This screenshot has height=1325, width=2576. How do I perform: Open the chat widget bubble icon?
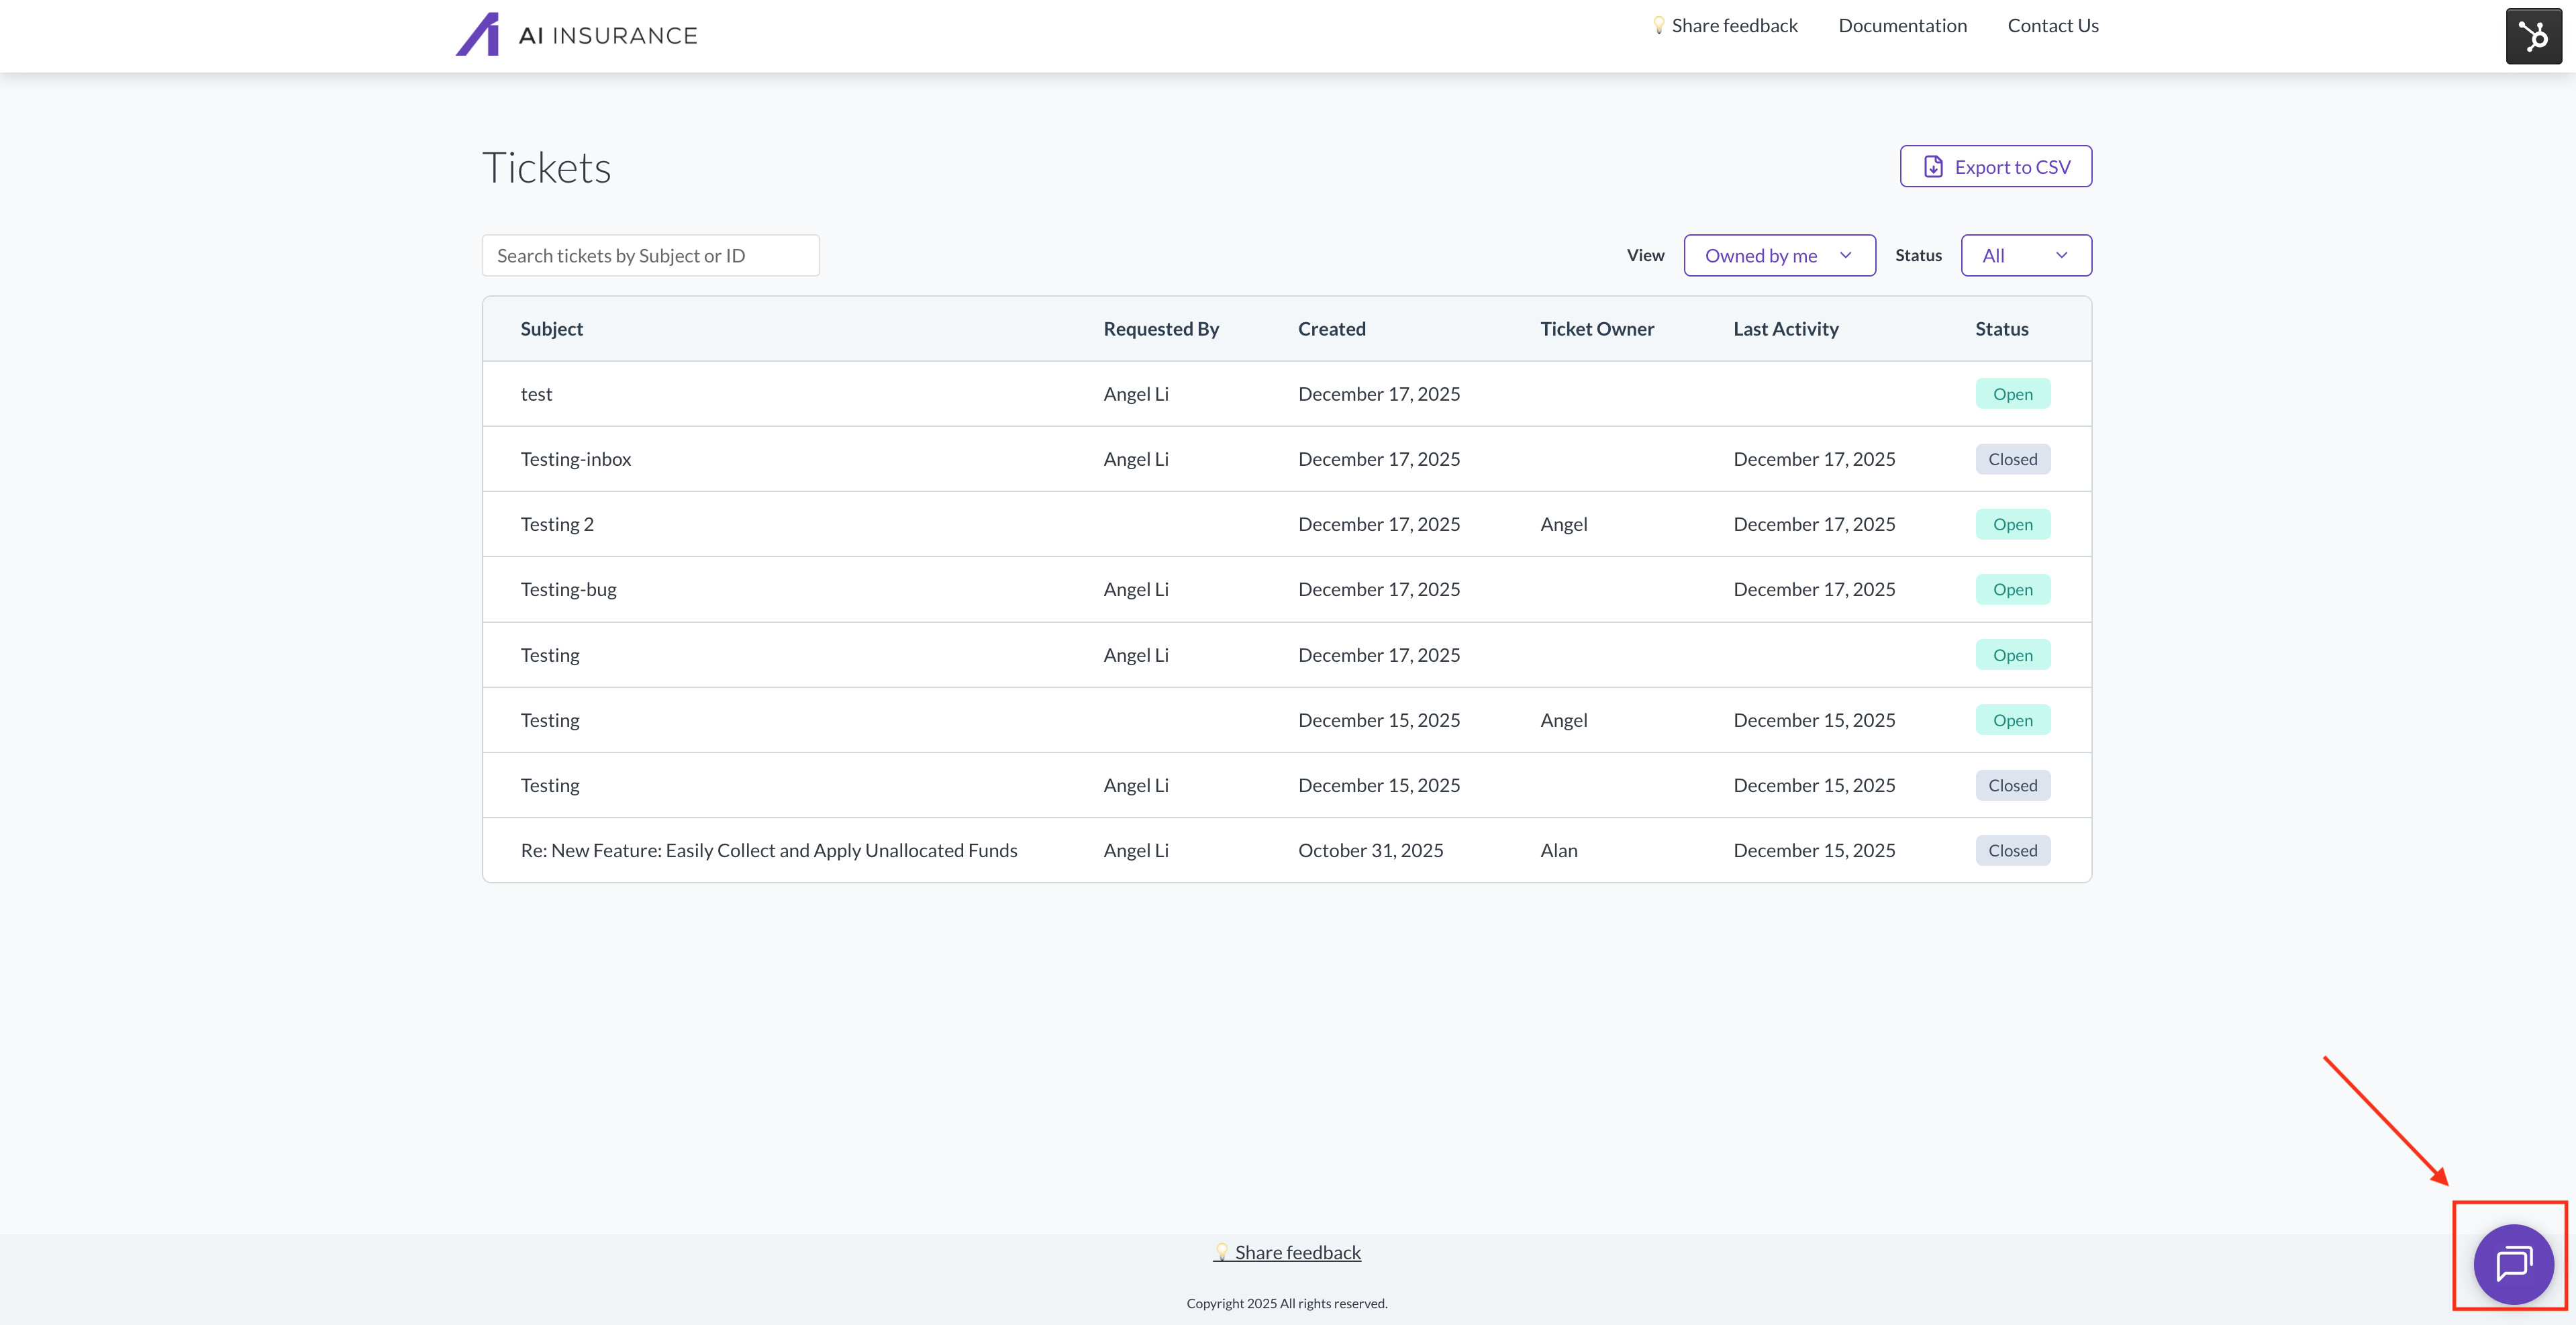coord(2513,1264)
